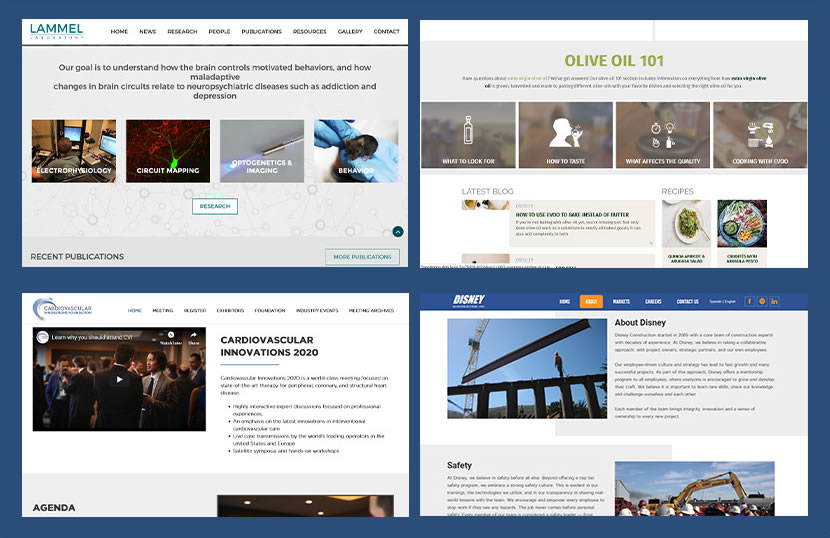Screen dimensions: 830x538
Task: Click the extra virgin olive oil link in intro
Action: pos(528,78)
